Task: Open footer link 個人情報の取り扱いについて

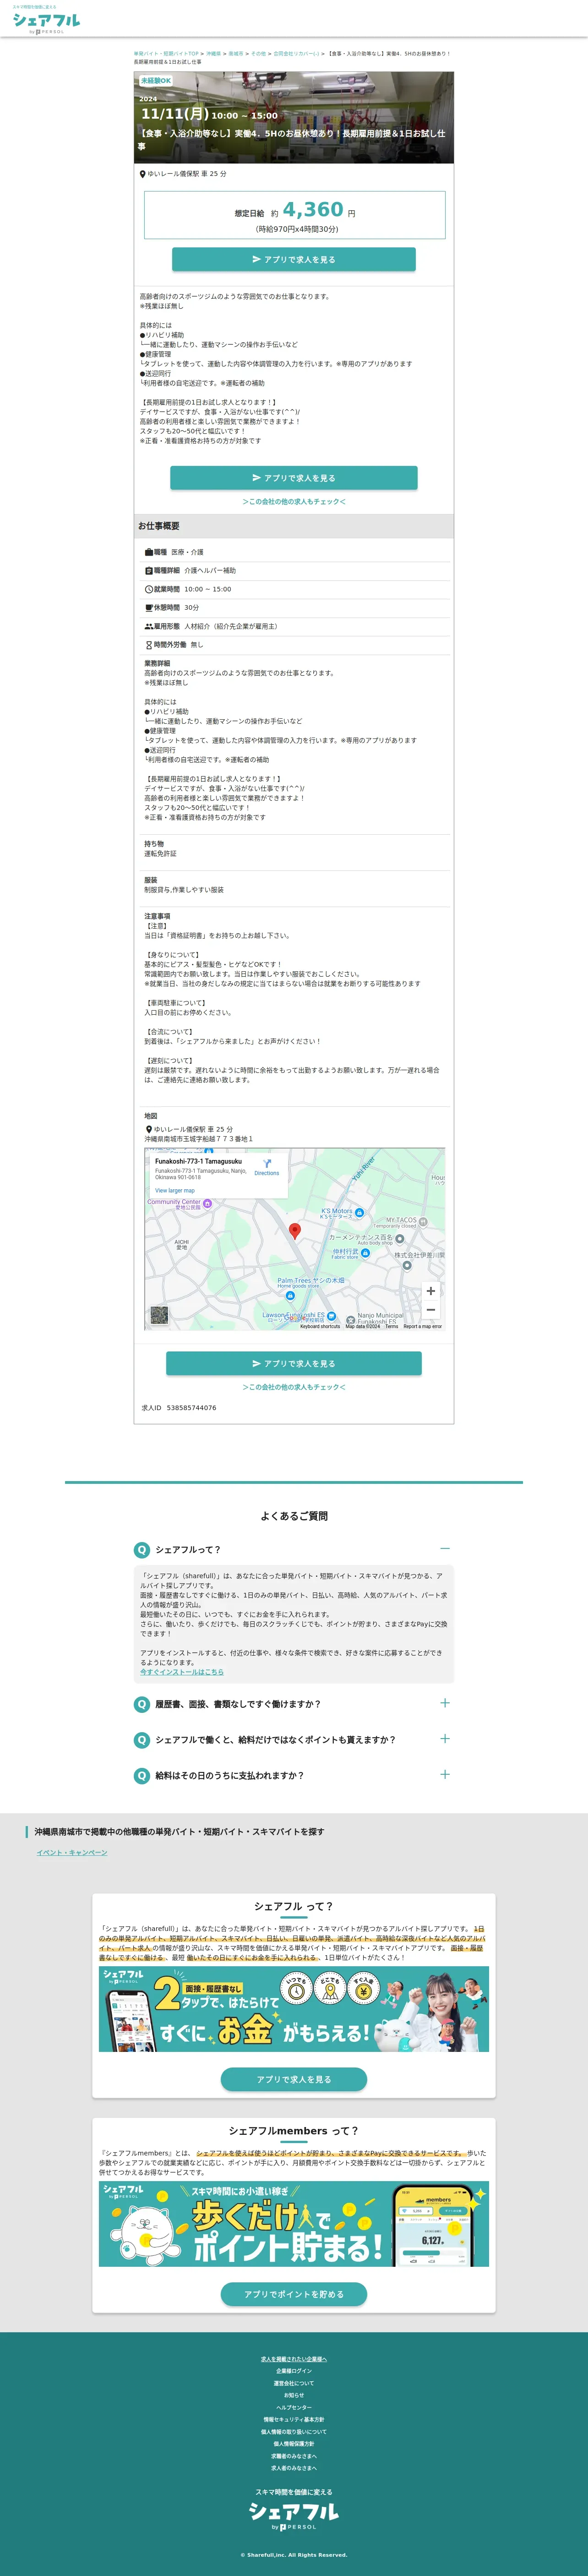Action: (294, 2432)
